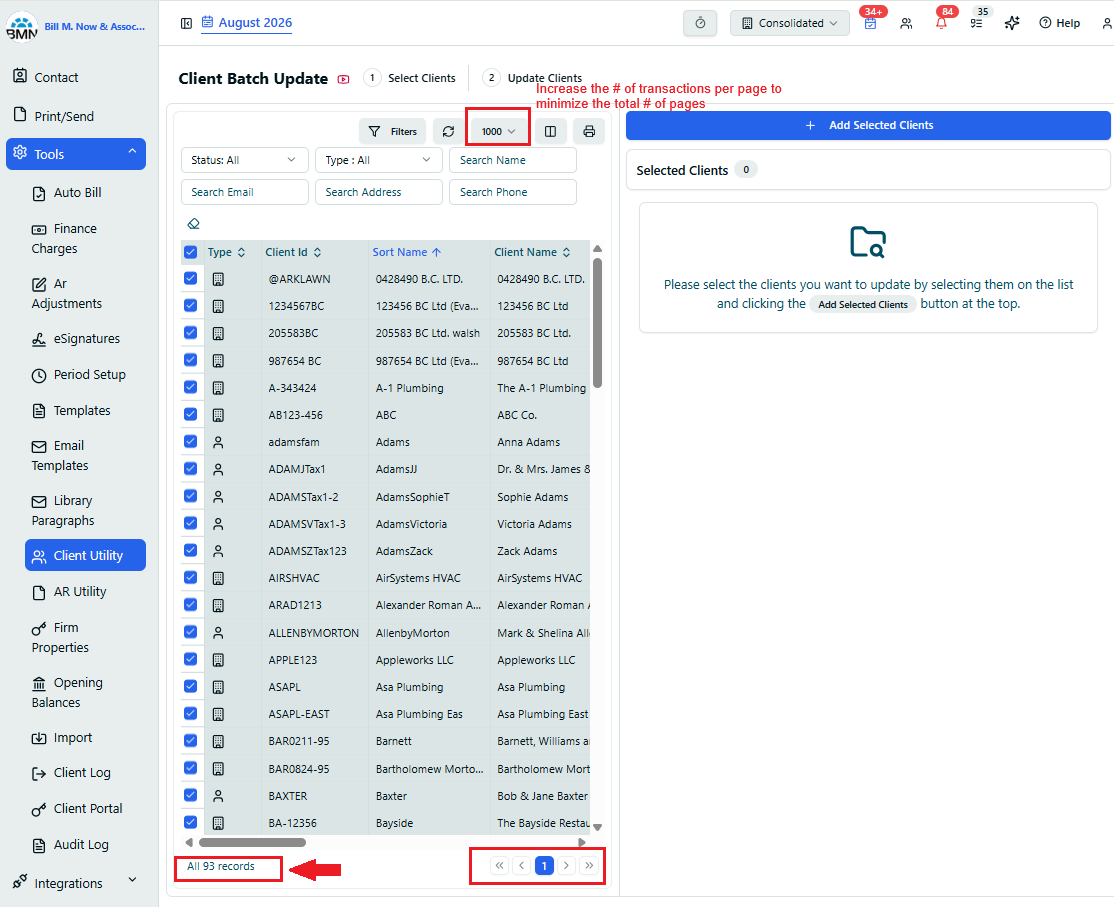Uncheck the AB123-456 client row
Image resolution: width=1114 pixels, height=907 pixels.
tap(190, 414)
